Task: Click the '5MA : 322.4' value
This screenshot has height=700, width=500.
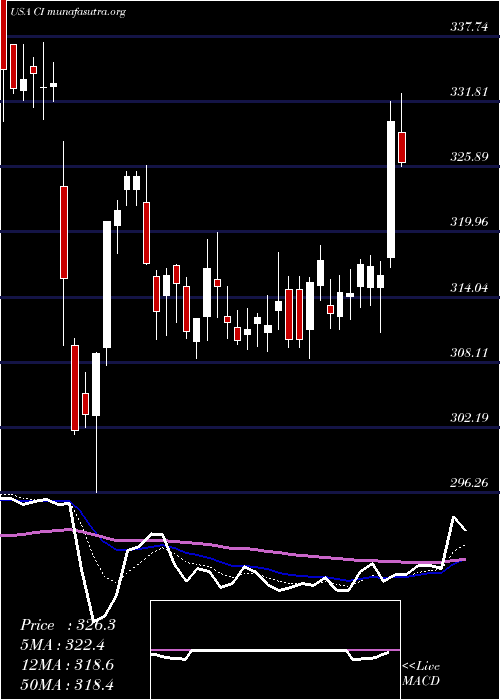Action: [65, 645]
